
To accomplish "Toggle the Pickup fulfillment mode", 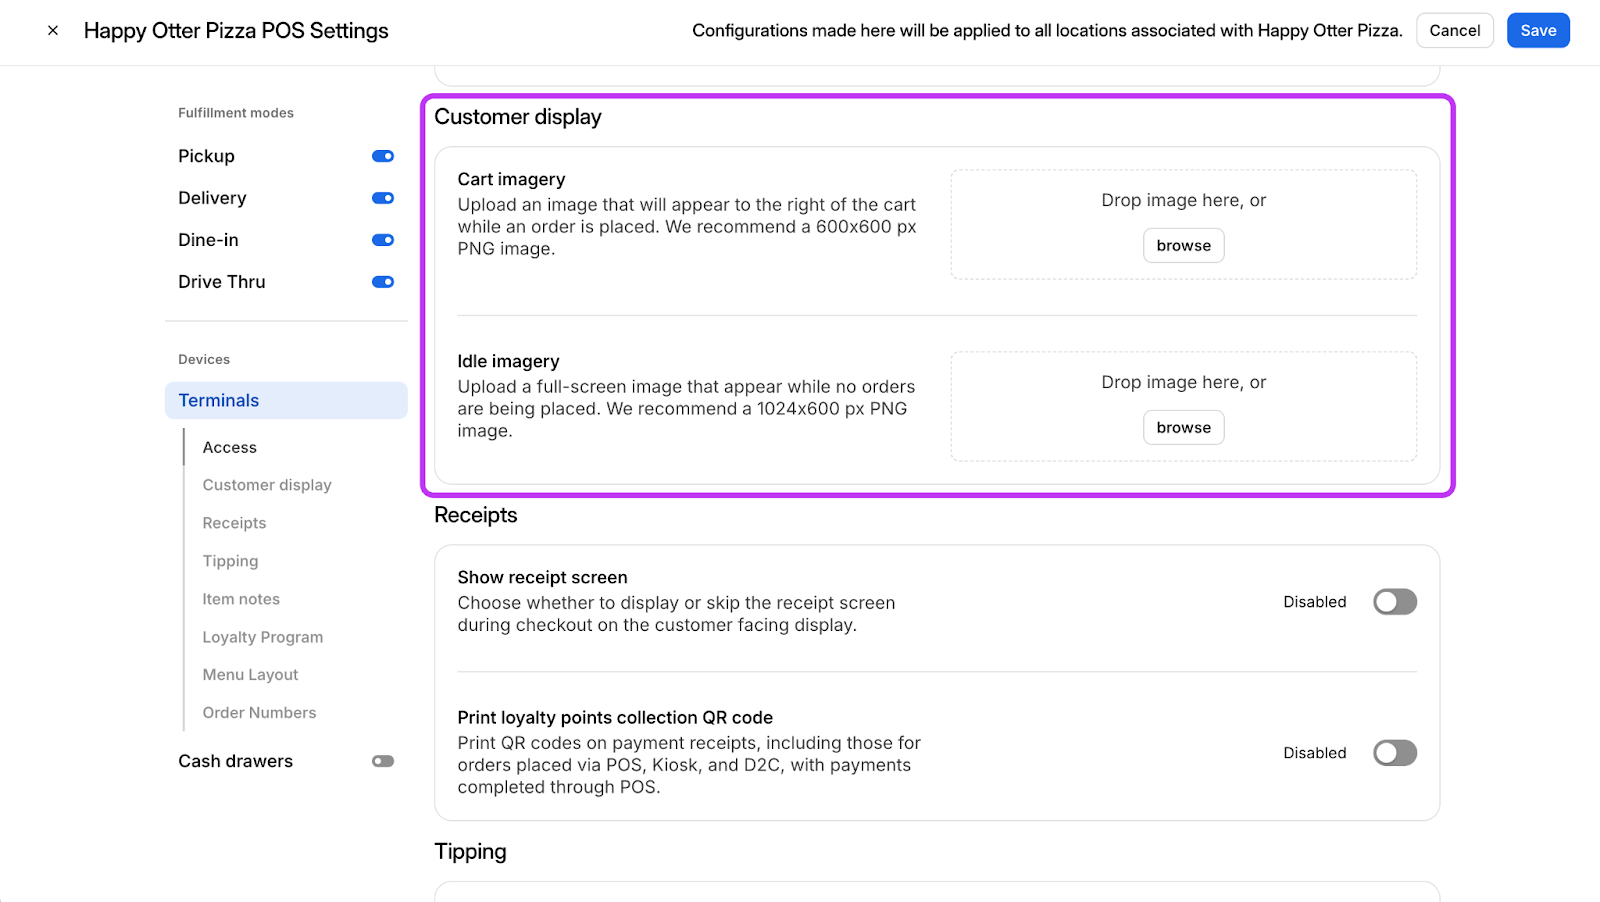I will [x=383, y=156].
